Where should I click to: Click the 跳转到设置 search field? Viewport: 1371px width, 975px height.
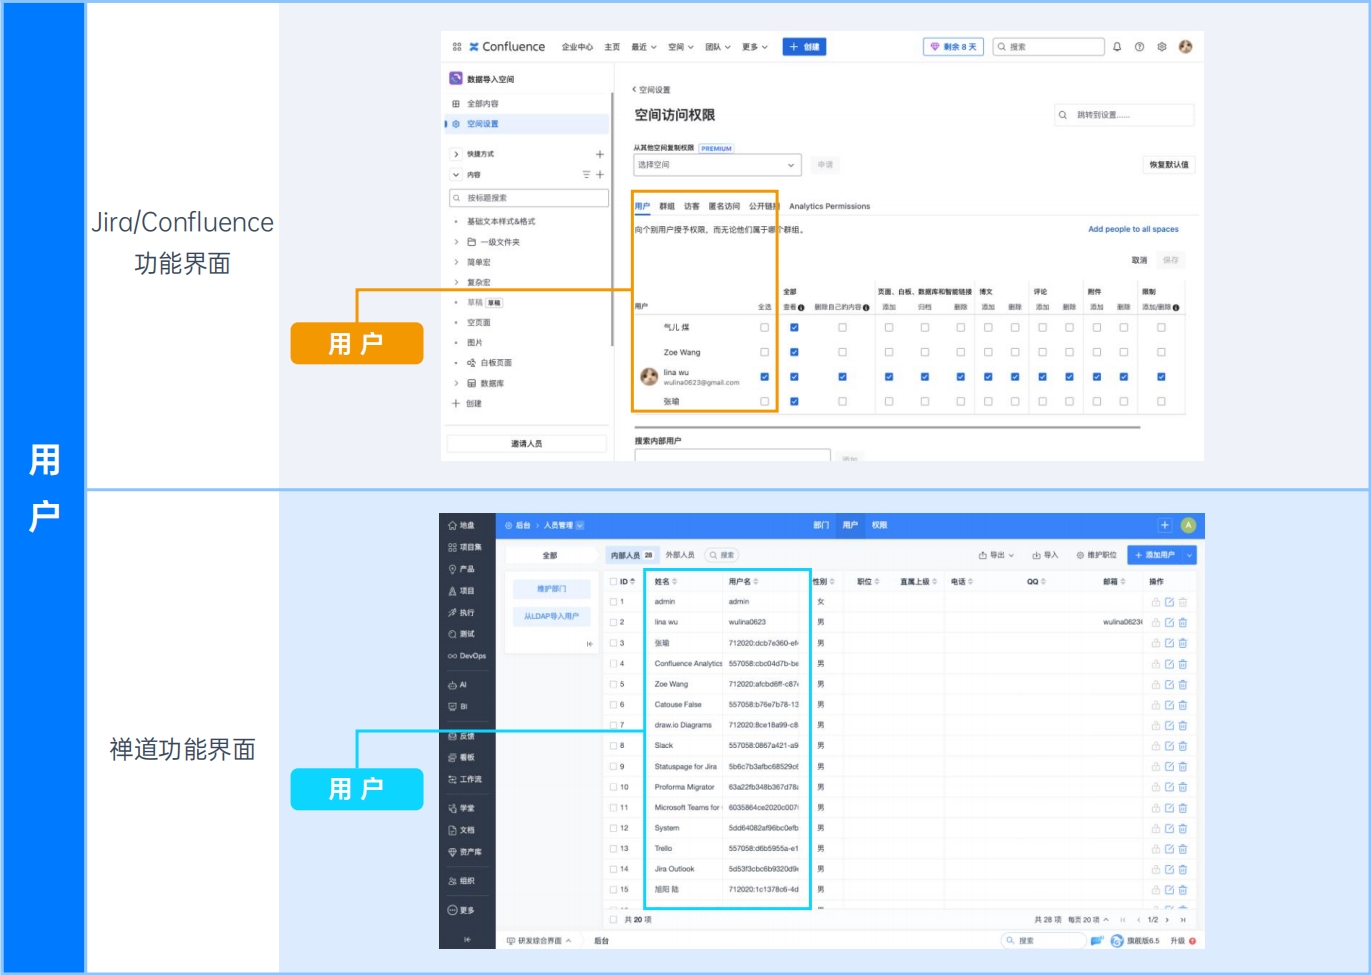click(1124, 115)
